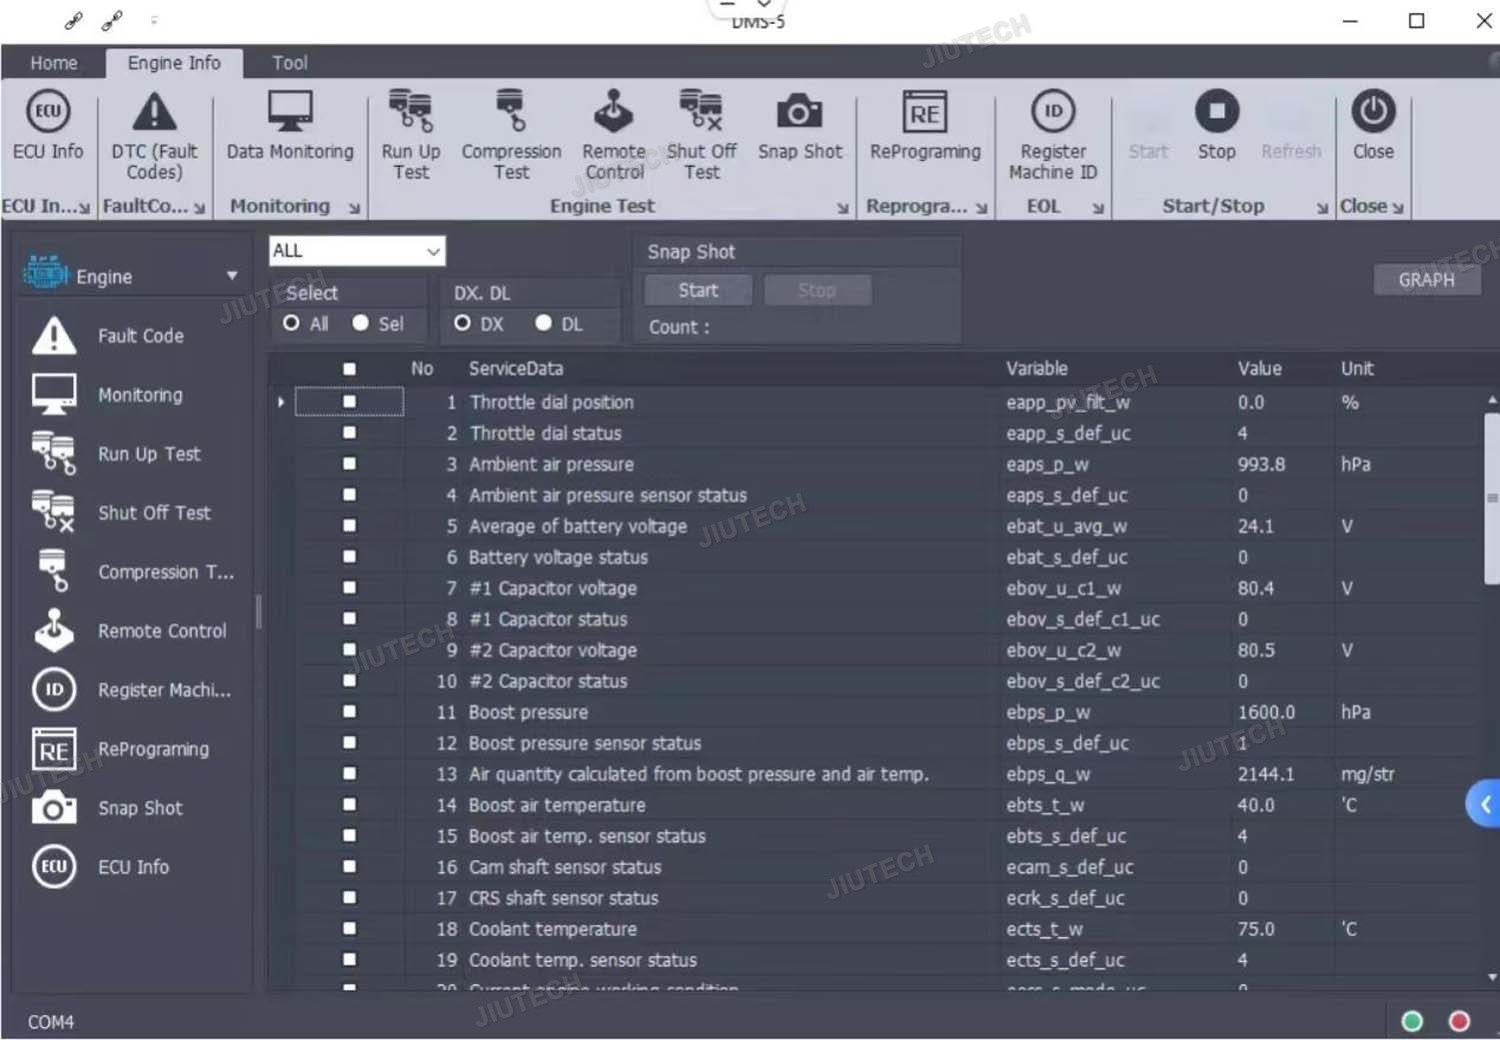The height and width of the screenshot is (1040, 1500).
Task: Click the GRAPH button
Action: tap(1426, 280)
